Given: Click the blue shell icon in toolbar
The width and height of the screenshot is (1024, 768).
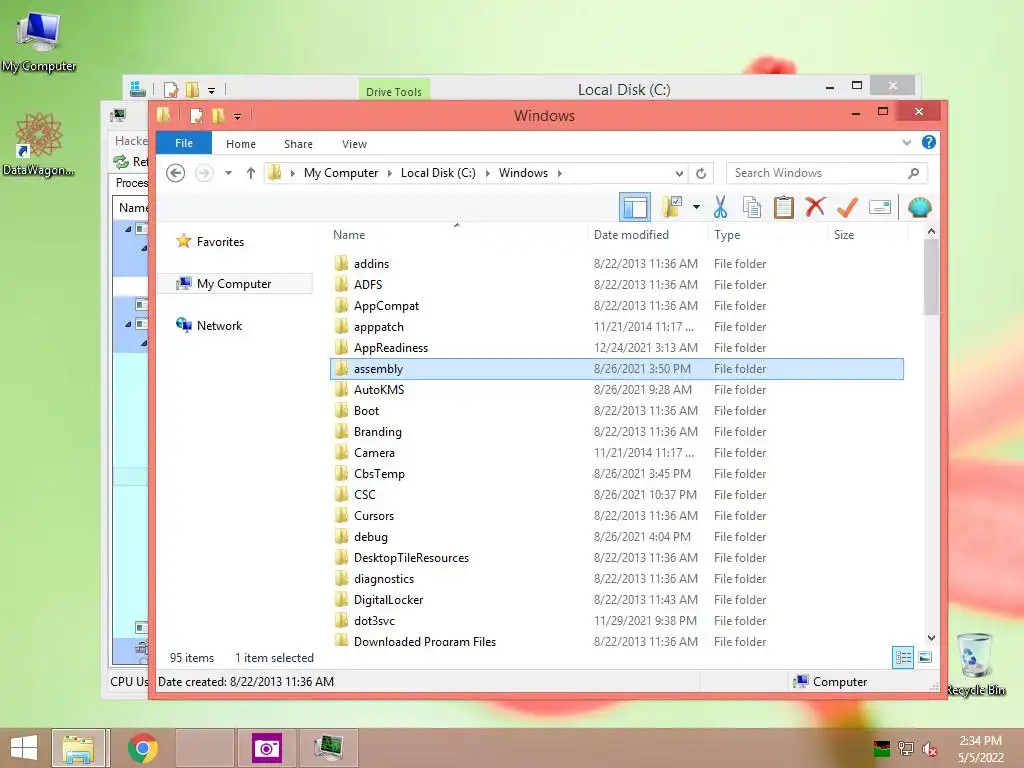Looking at the screenshot, I should click(919, 208).
